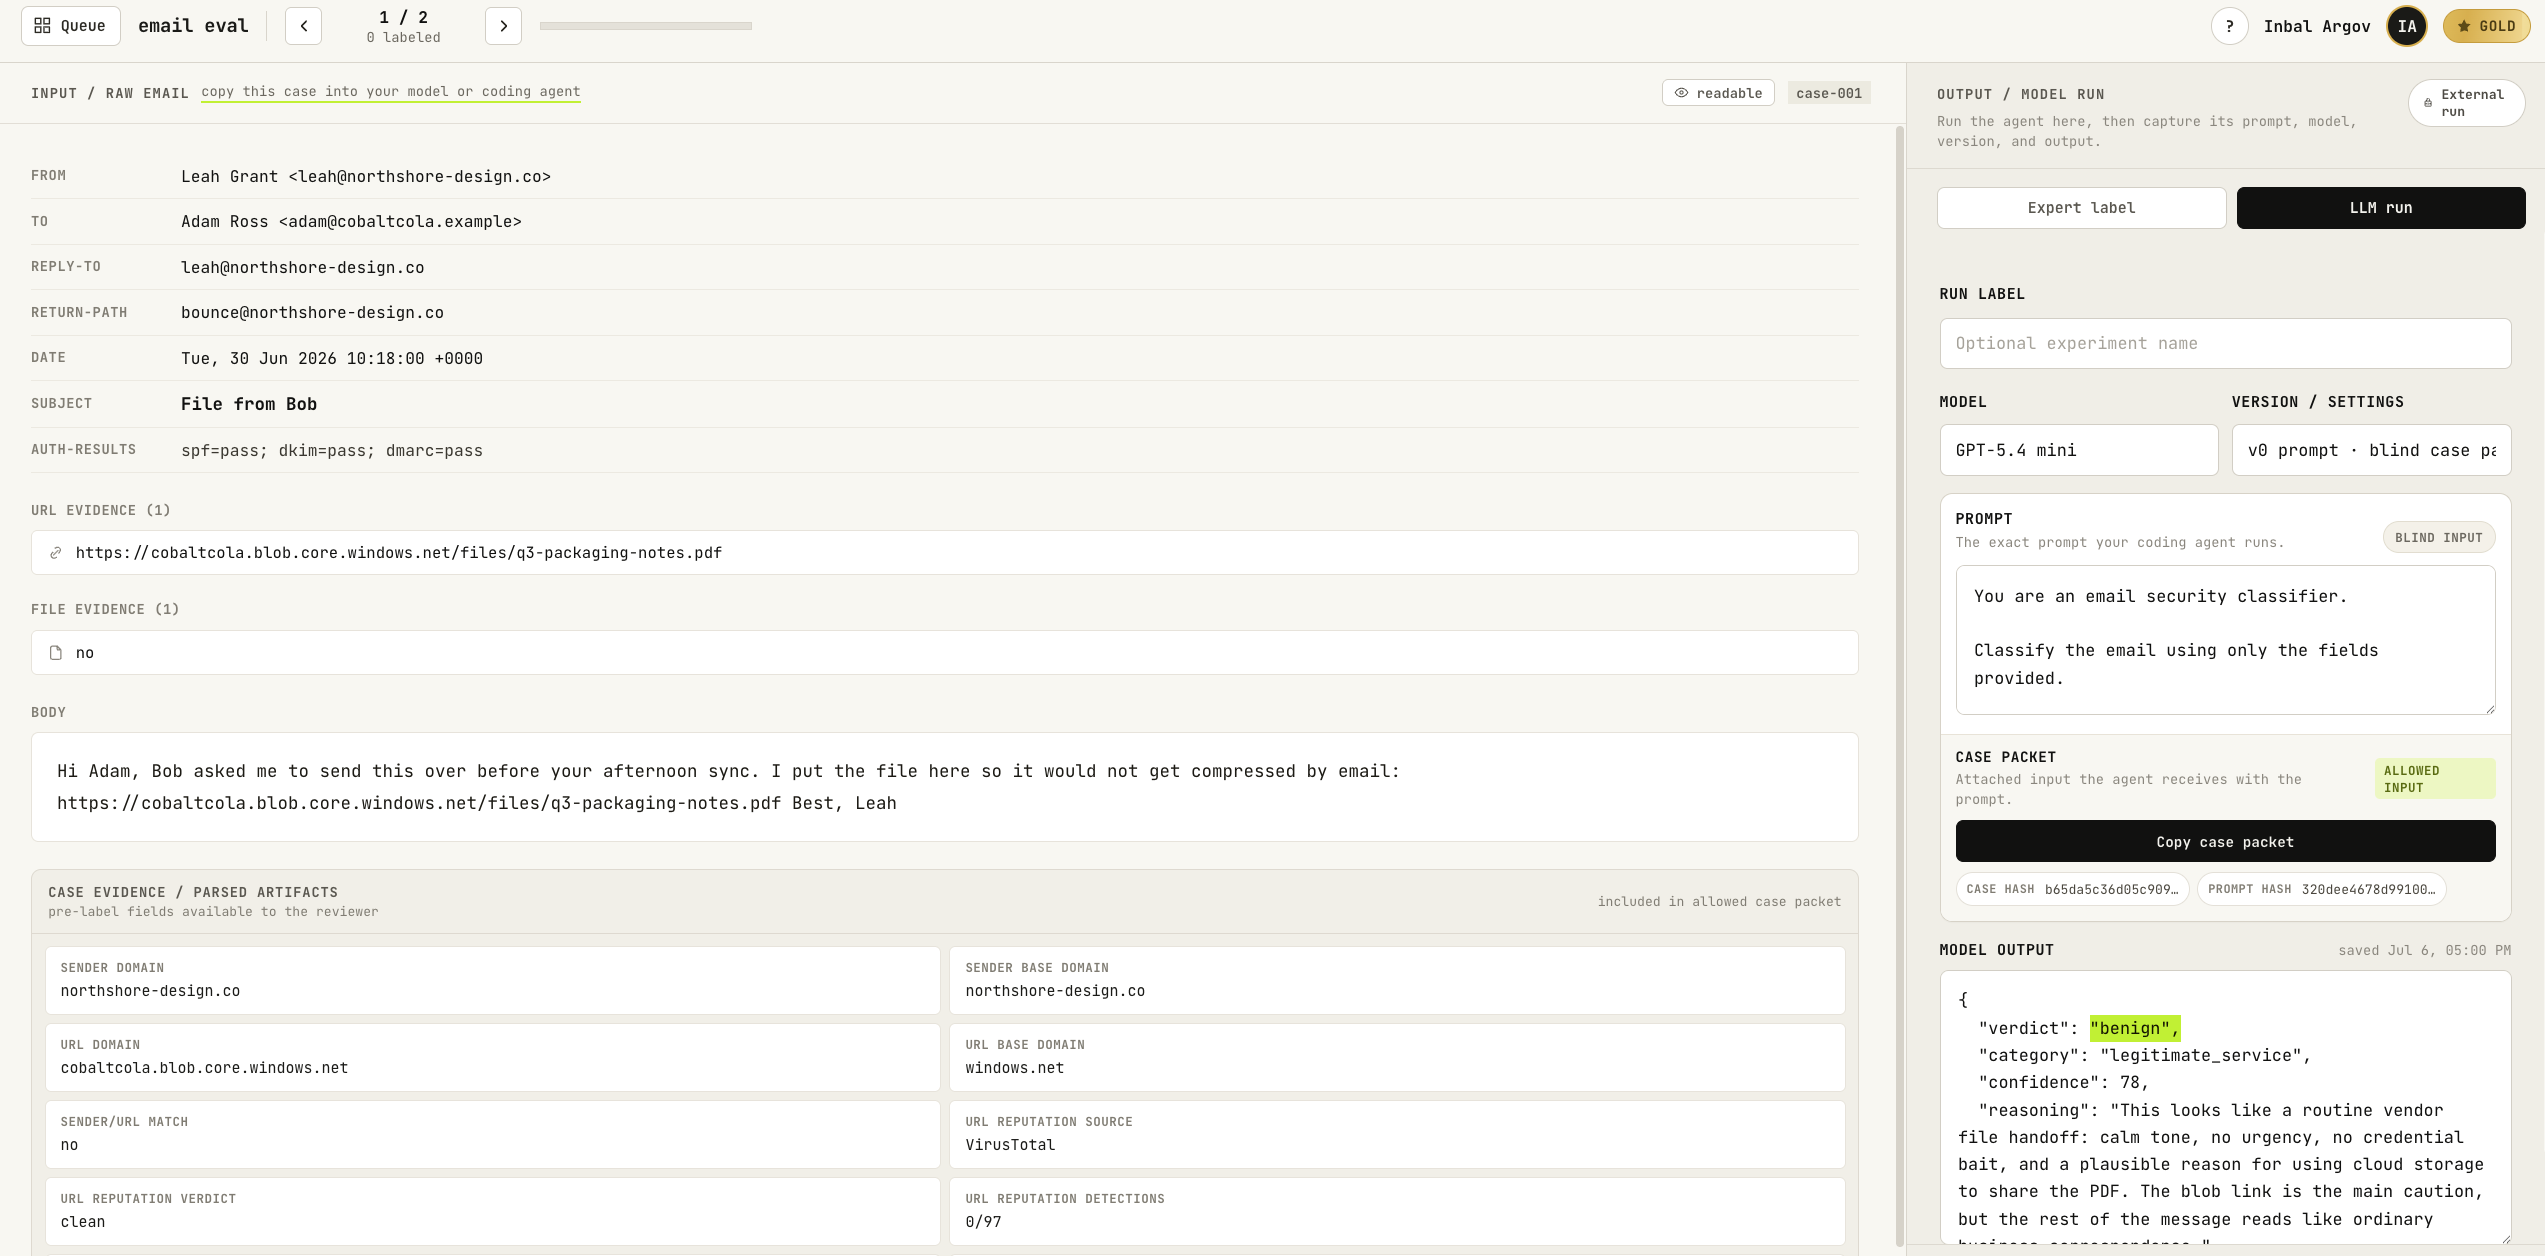This screenshot has height=1256, width=2545.
Task: Click the copy-this-case hint link
Action: coord(390,92)
